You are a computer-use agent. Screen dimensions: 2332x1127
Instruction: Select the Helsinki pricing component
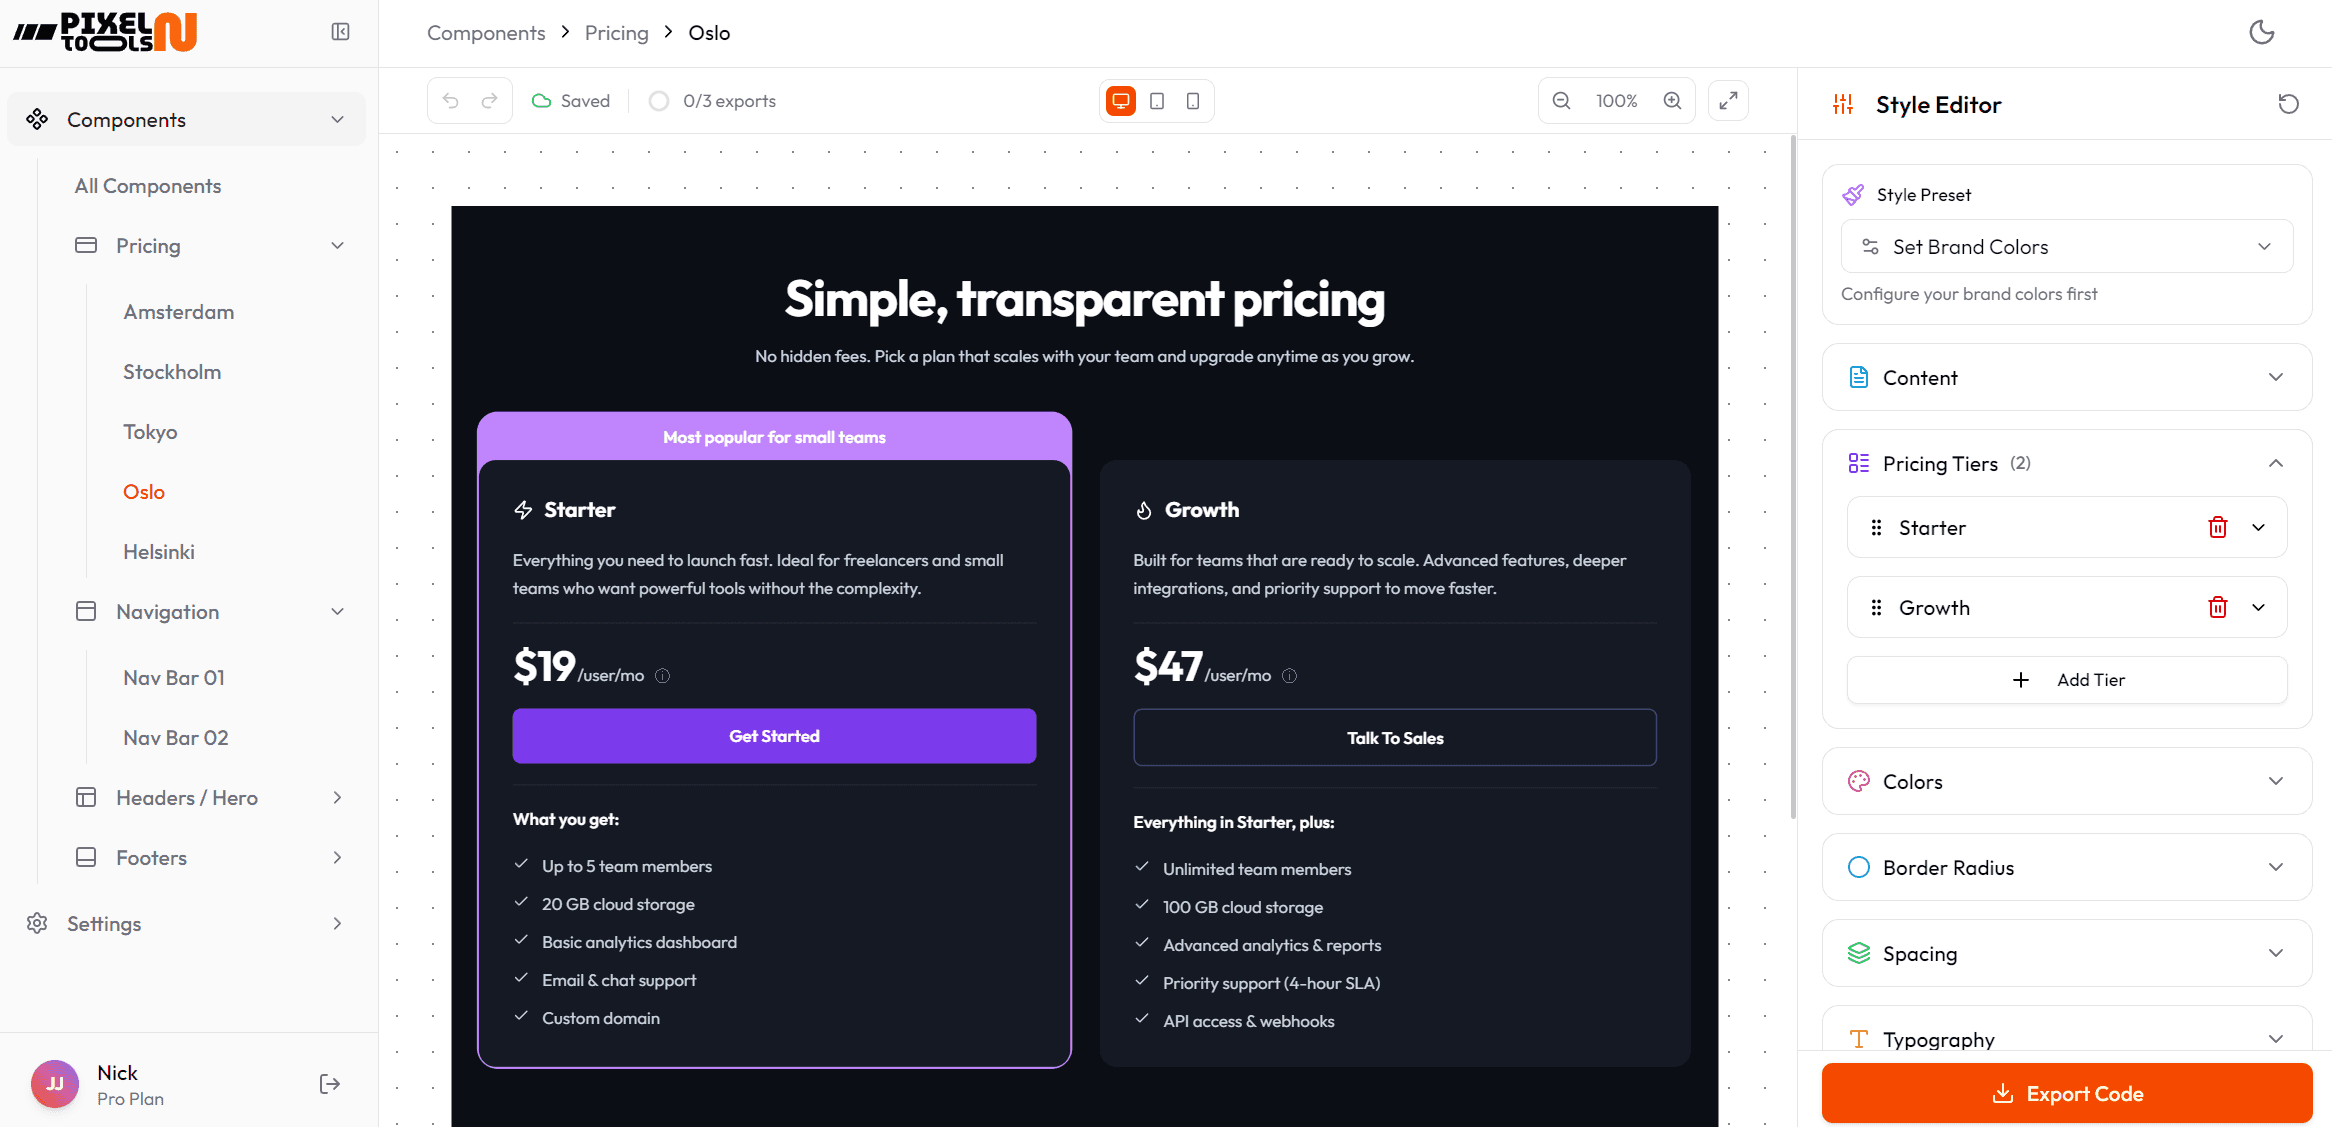pyautogui.click(x=158, y=551)
